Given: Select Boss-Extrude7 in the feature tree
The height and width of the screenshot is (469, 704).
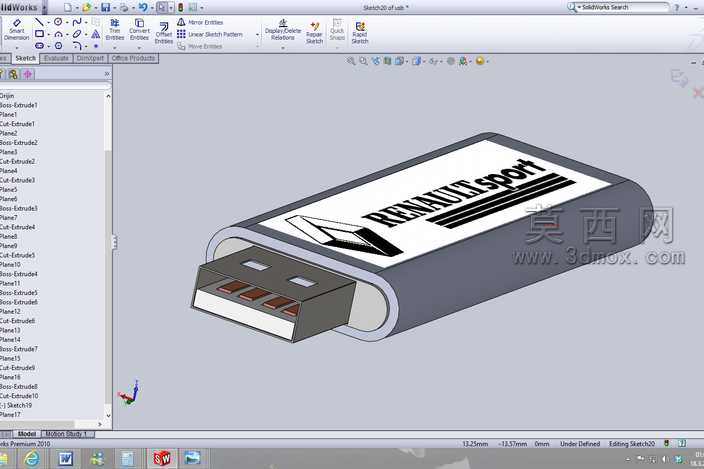Looking at the screenshot, I should pos(18,349).
